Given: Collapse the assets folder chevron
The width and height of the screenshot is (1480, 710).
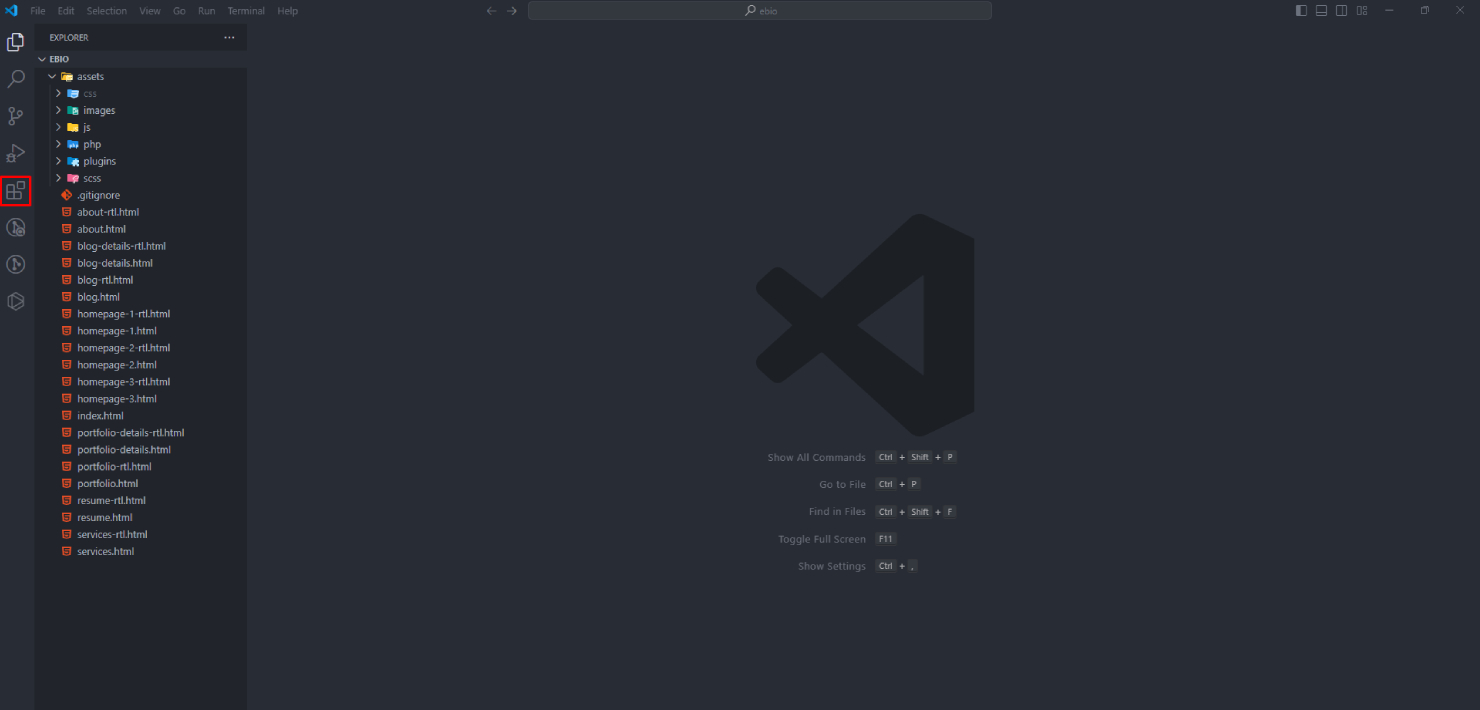Looking at the screenshot, I should 52,76.
